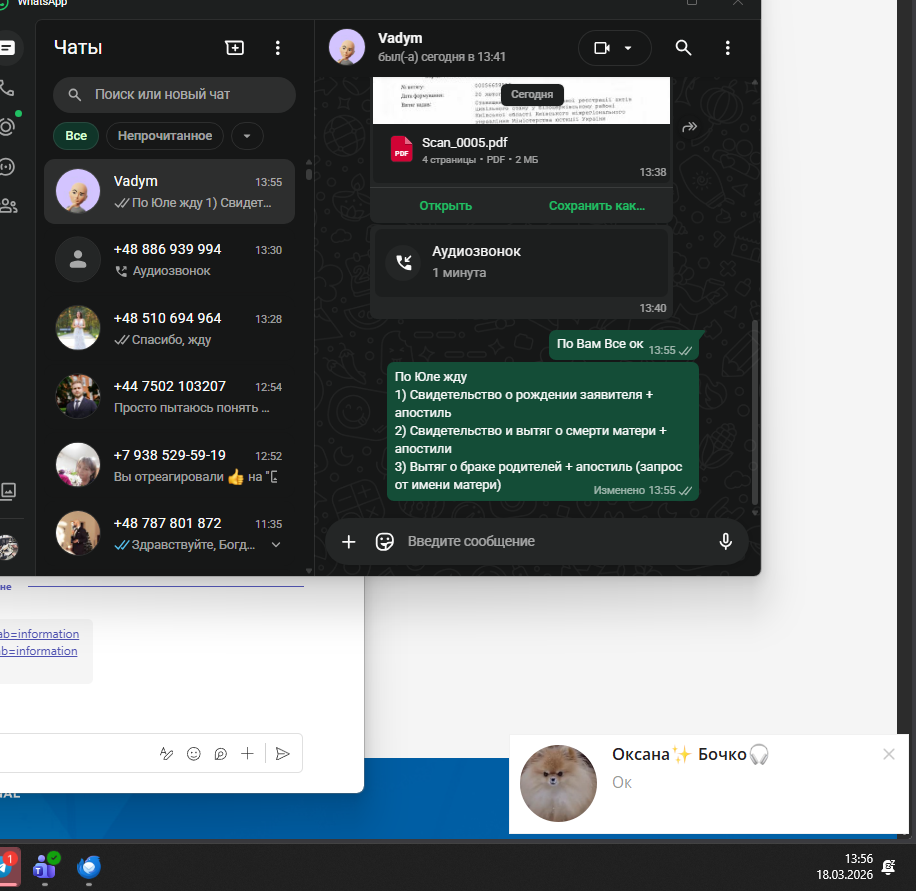Screen dimensions: 916x891
Task: Click the По Вам Все ок message
Action: [x=623, y=345]
